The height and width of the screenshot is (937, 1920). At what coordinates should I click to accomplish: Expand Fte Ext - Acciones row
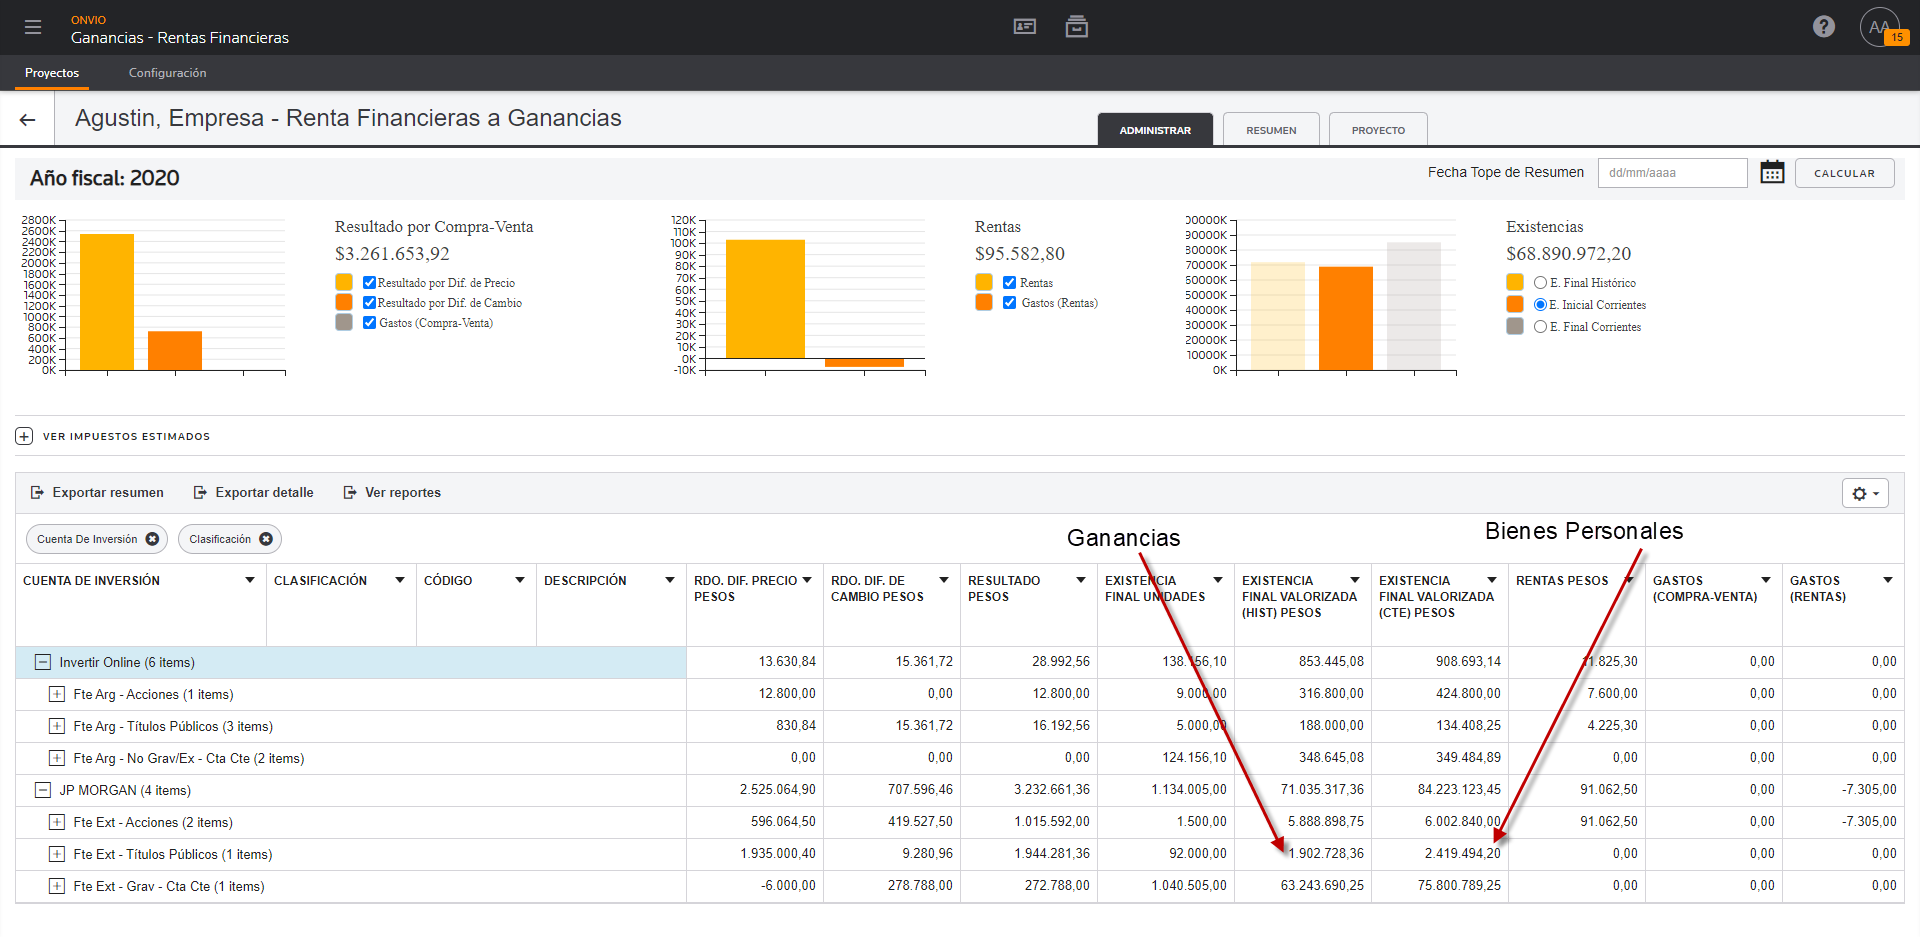(x=57, y=822)
